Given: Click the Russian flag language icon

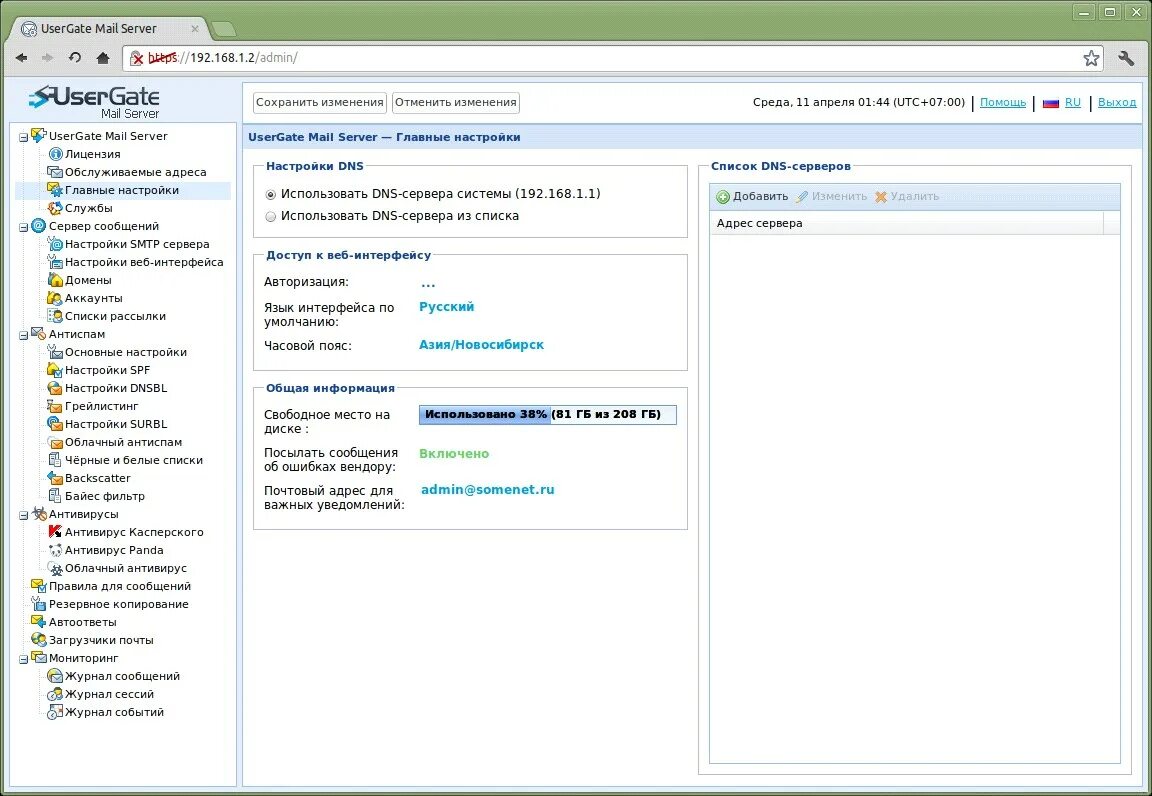Looking at the screenshot, I should (x=1051, y=103).
